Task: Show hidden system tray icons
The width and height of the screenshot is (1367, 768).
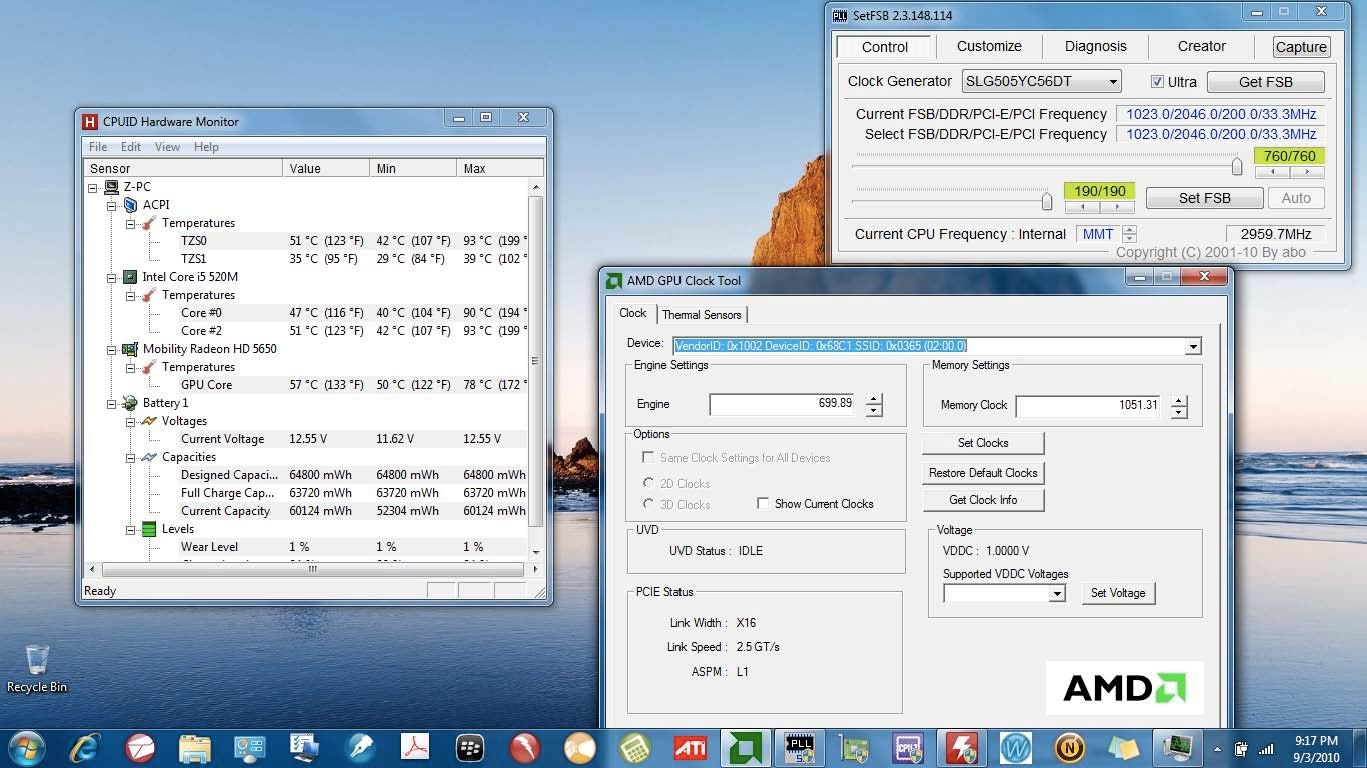Action: [x=1218, y=748]
